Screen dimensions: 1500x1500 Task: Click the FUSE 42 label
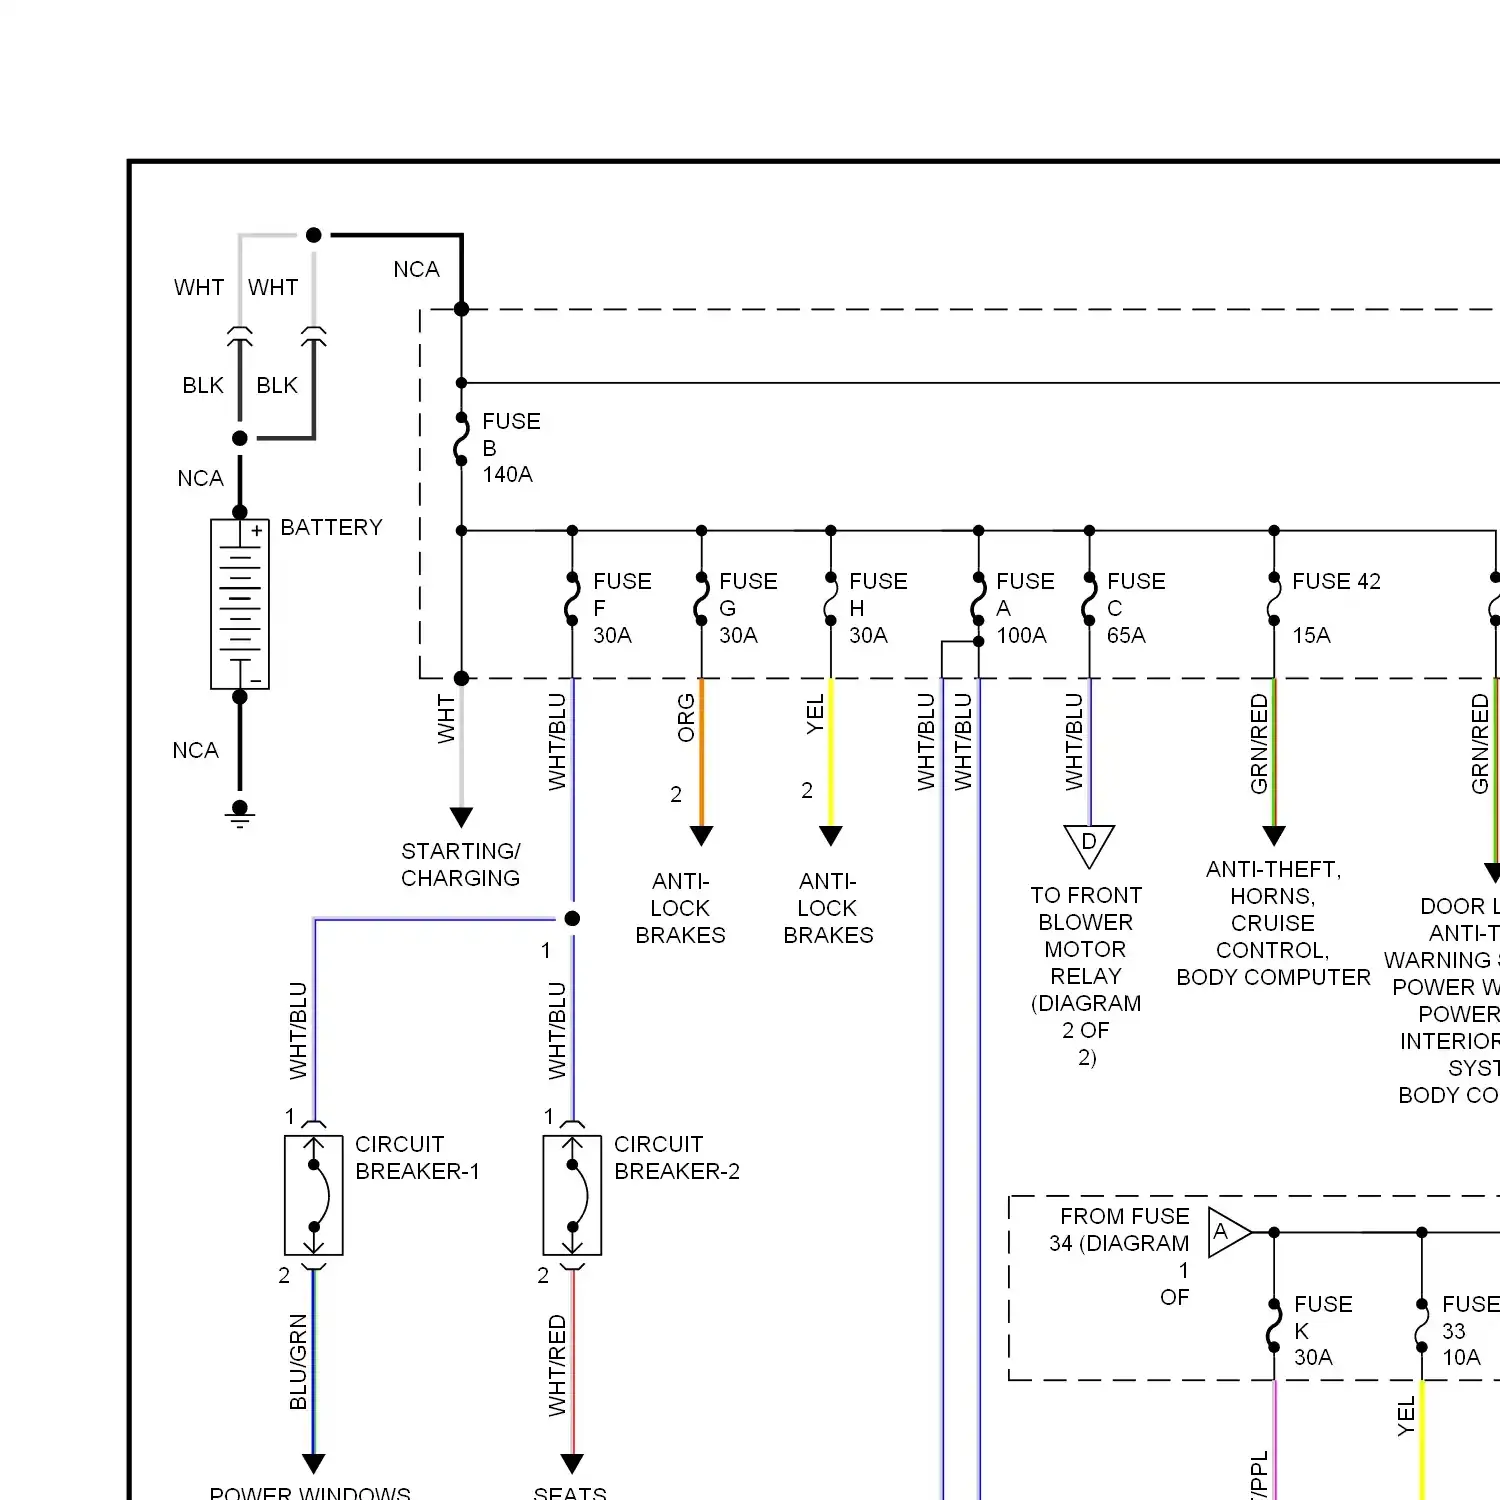click(x=1336, y=581)
